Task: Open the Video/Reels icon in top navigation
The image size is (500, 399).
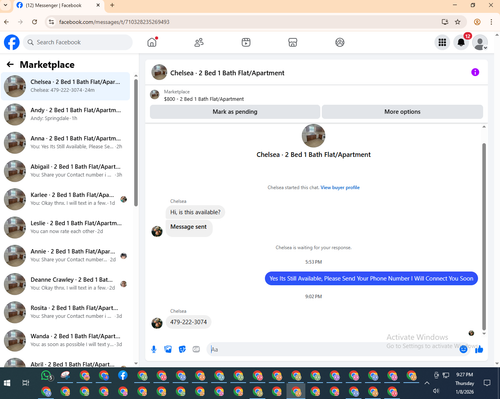Action: click(246, 42)
